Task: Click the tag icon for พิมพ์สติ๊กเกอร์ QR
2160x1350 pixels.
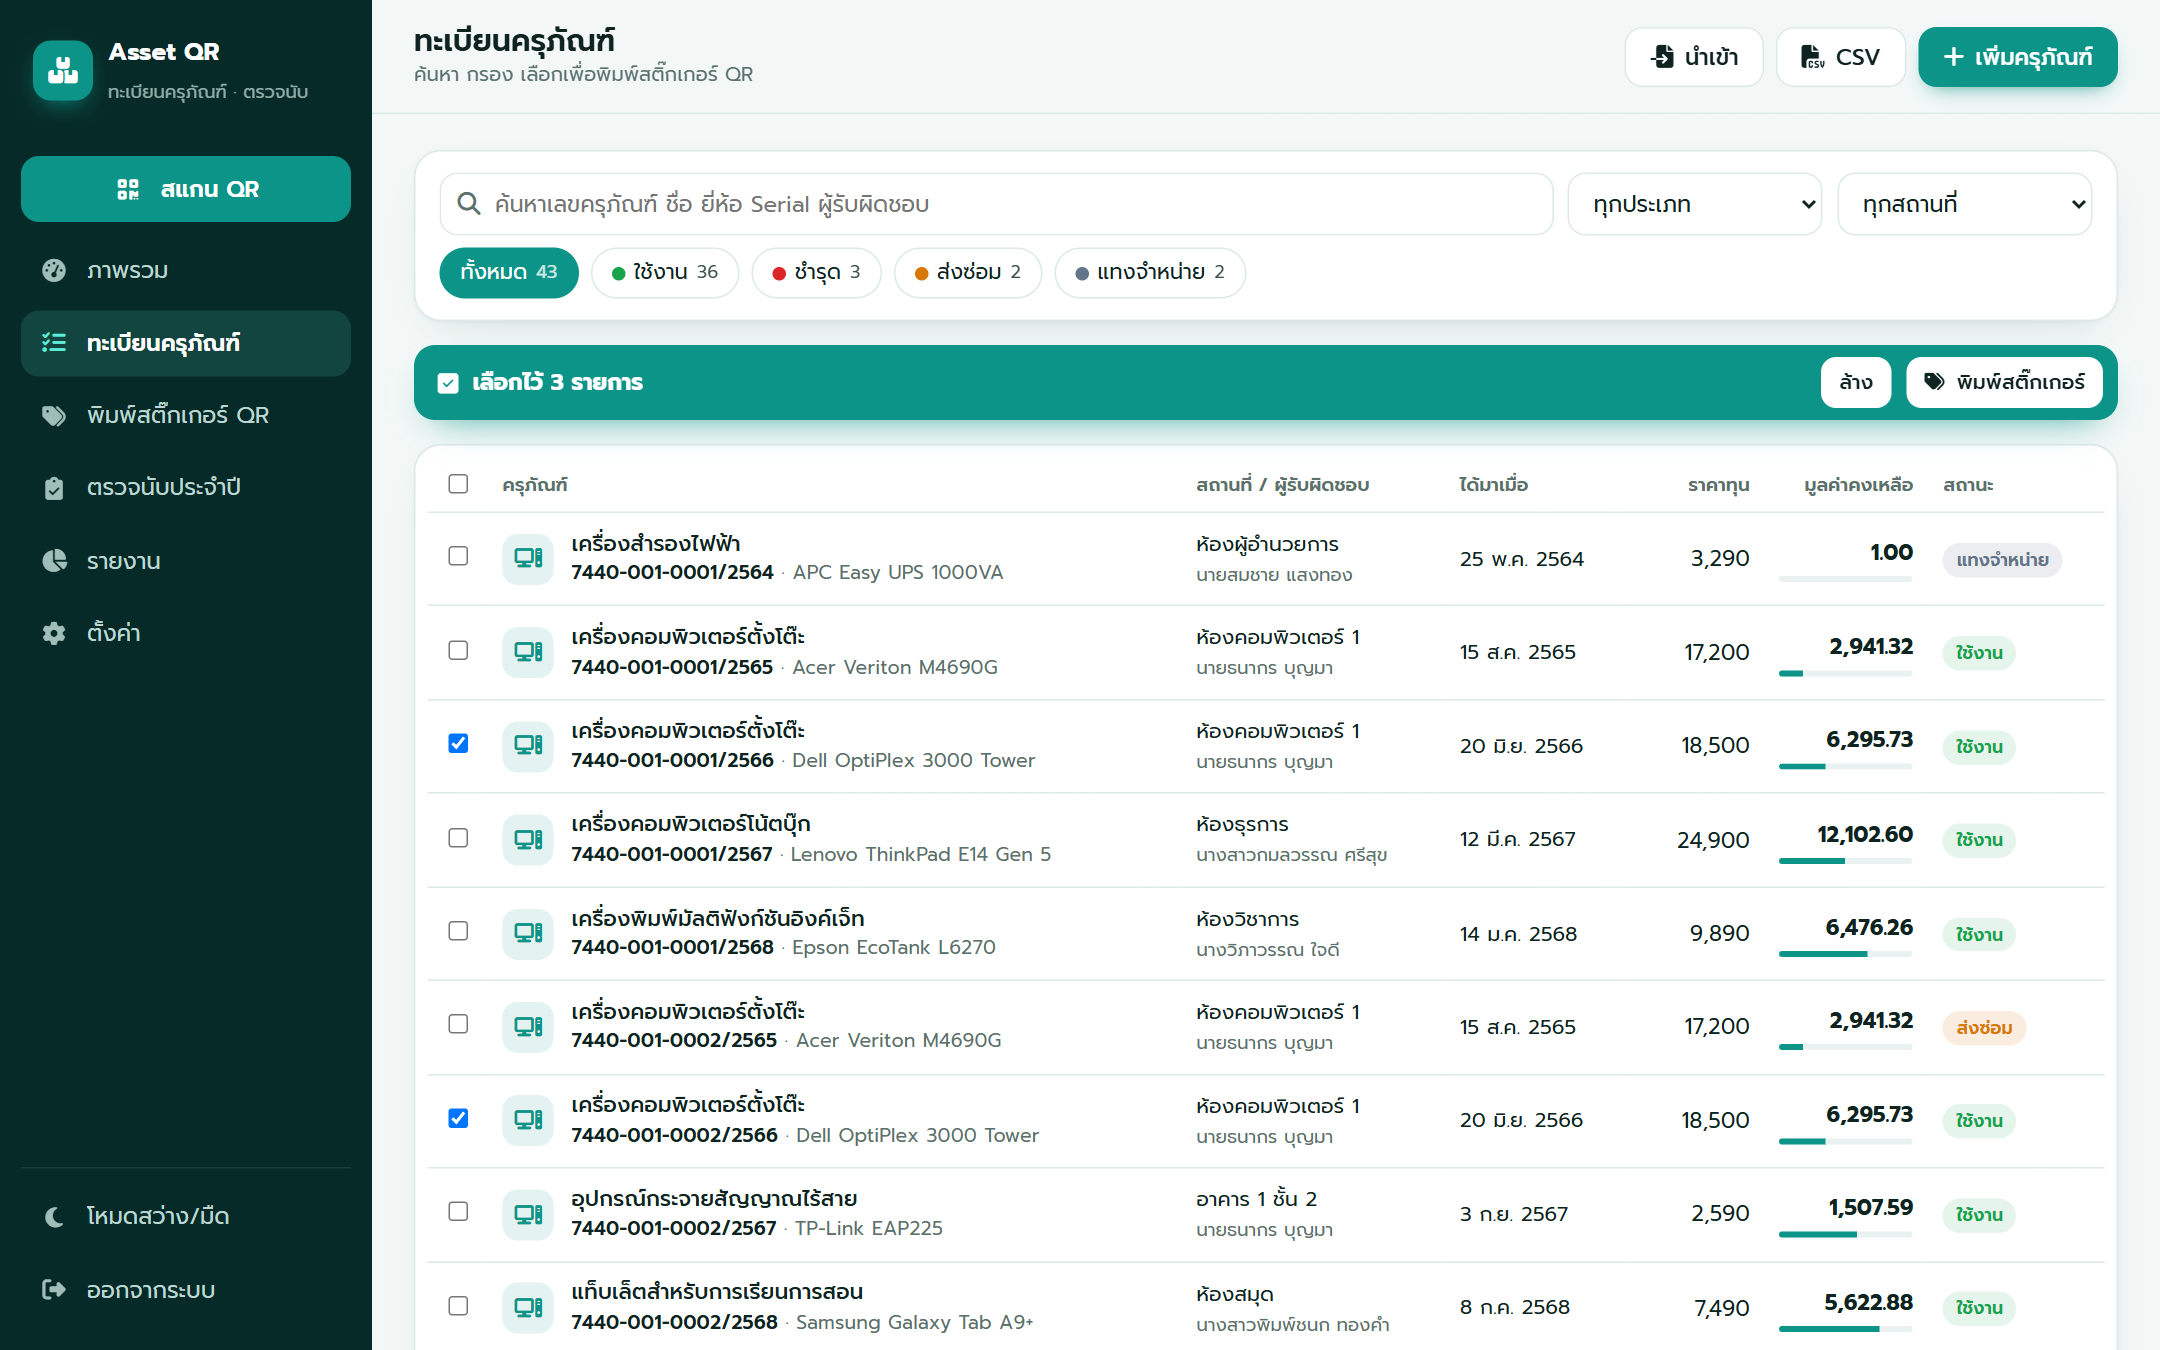Action: coord(54,415)
